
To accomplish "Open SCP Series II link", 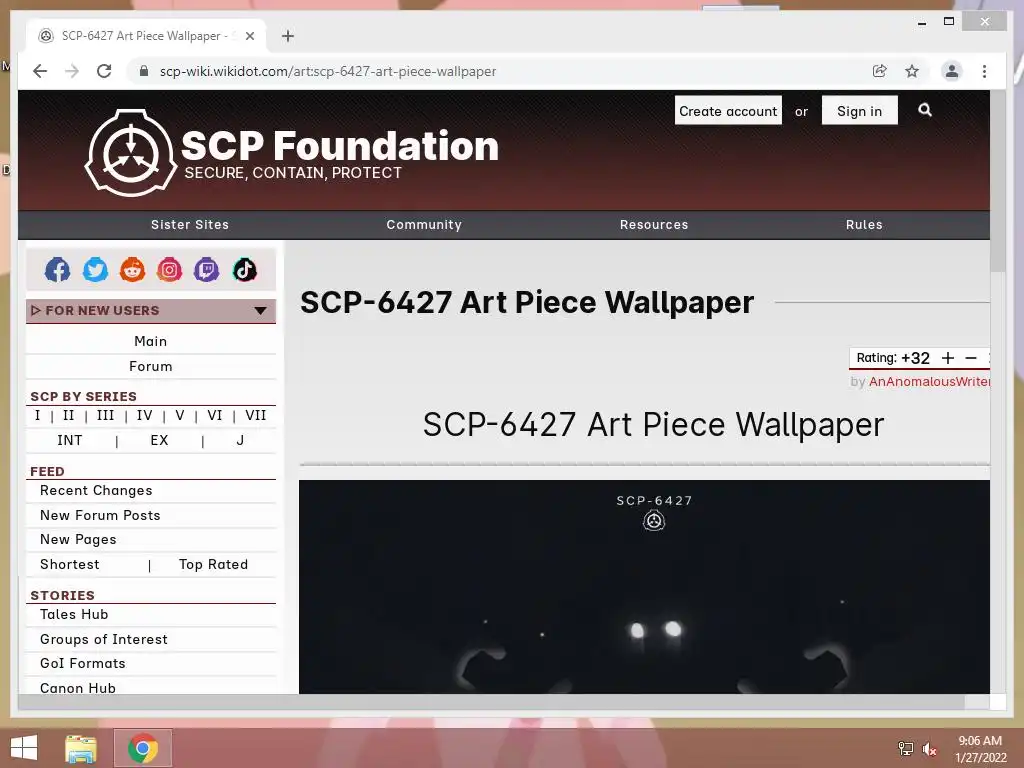I will [x=69, y=415].
